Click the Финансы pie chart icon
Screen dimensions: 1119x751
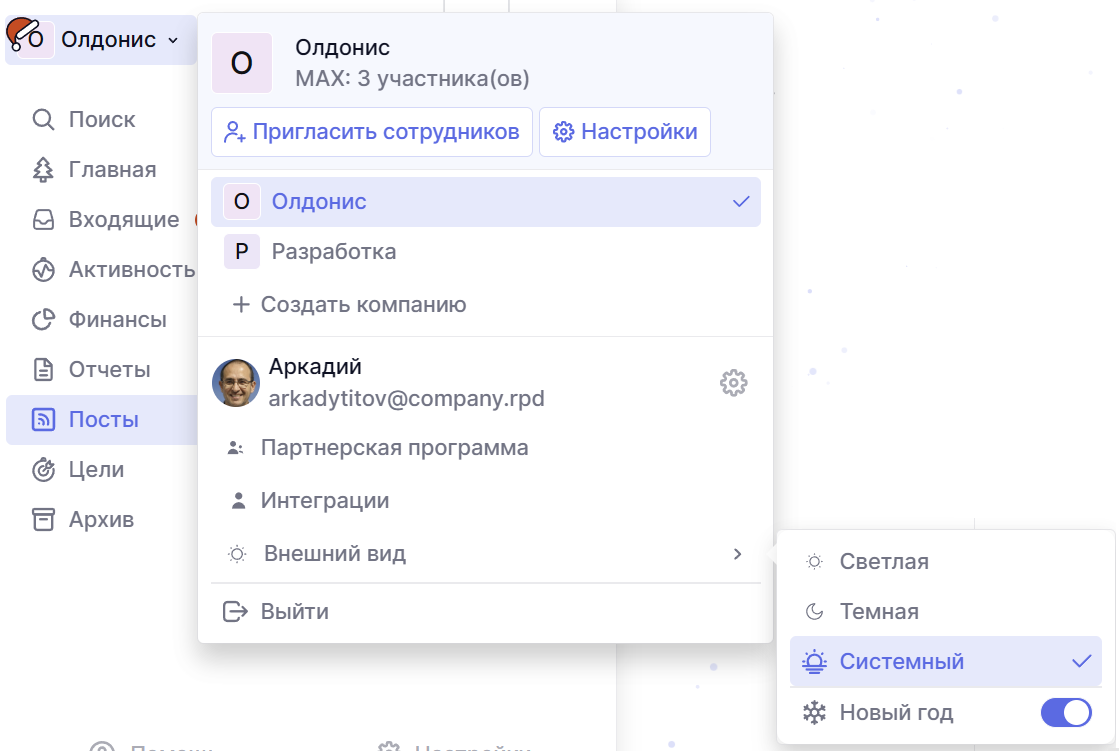[x=43, y=320]
